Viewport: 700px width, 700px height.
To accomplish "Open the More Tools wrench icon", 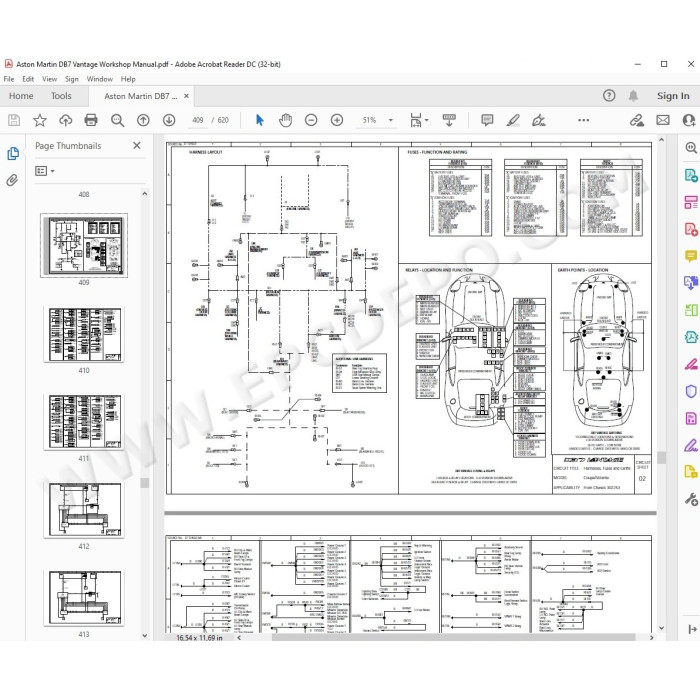I will pyautogui.click(x=691, y=499).
